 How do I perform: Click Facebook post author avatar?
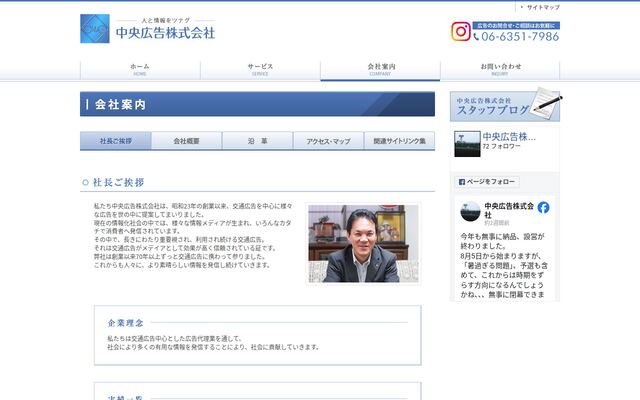point(470,211)
